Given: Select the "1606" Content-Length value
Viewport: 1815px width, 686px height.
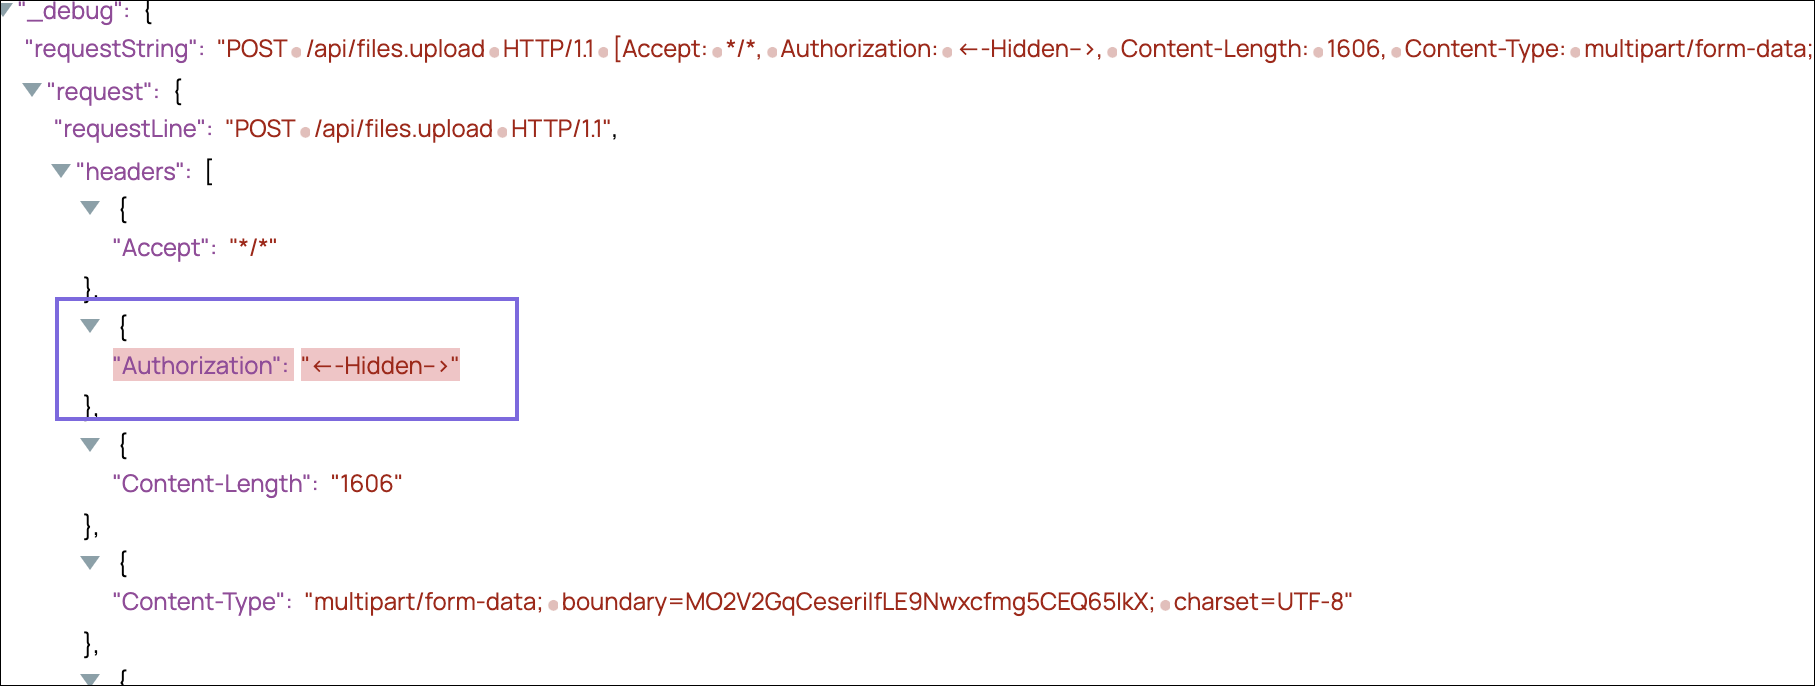Looking at the screenshot, I should [366, 484].
